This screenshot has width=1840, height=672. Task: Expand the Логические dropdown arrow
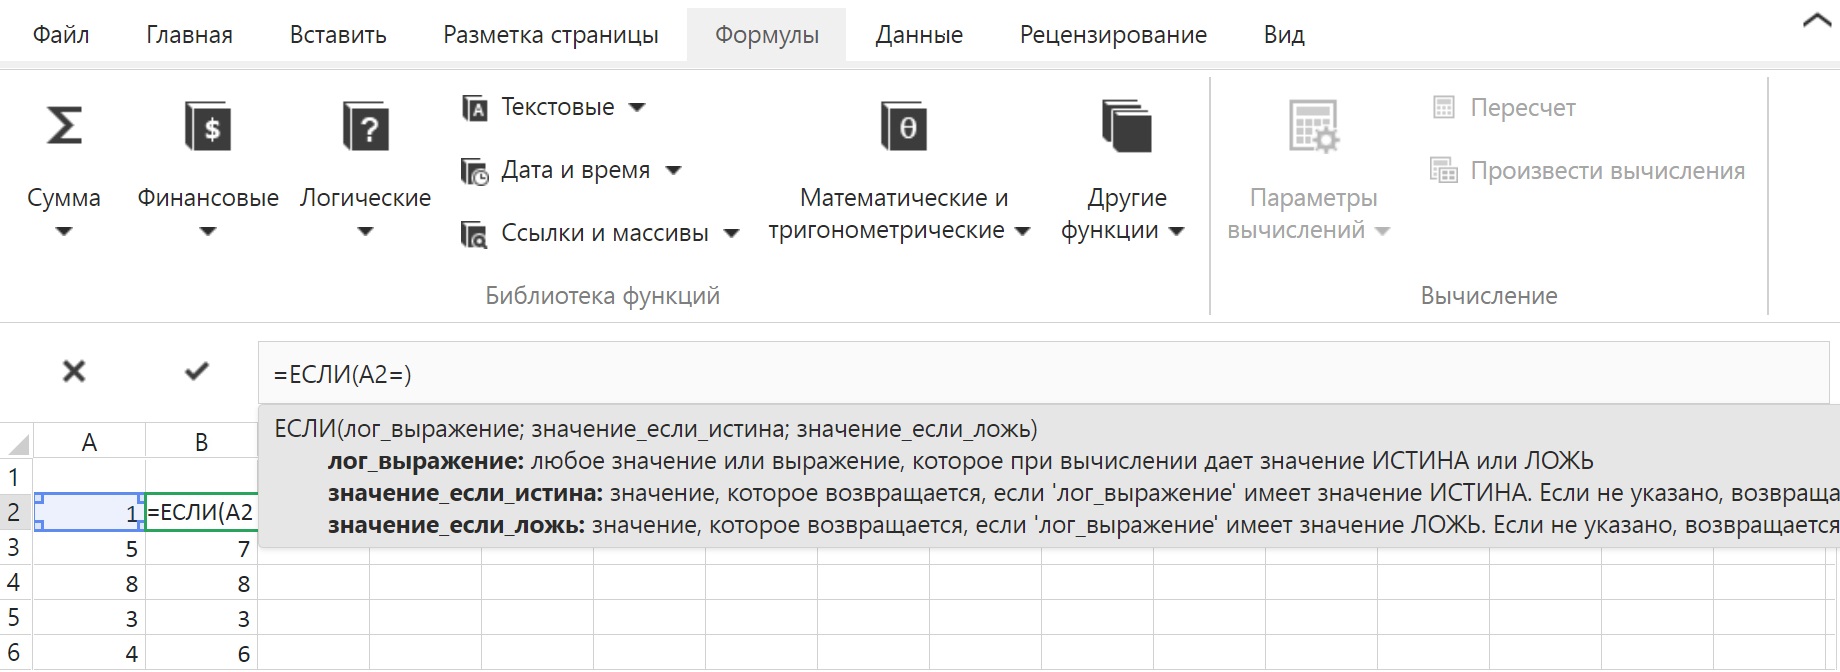[x=365, y=232]
